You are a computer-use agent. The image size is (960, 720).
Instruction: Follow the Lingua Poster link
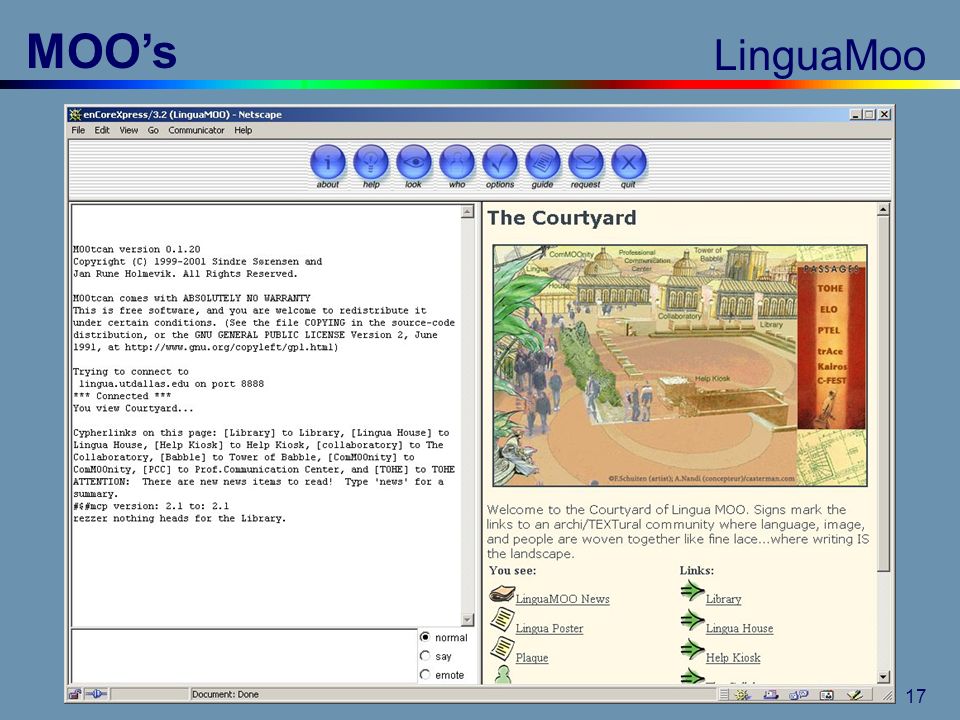[549, 628]
